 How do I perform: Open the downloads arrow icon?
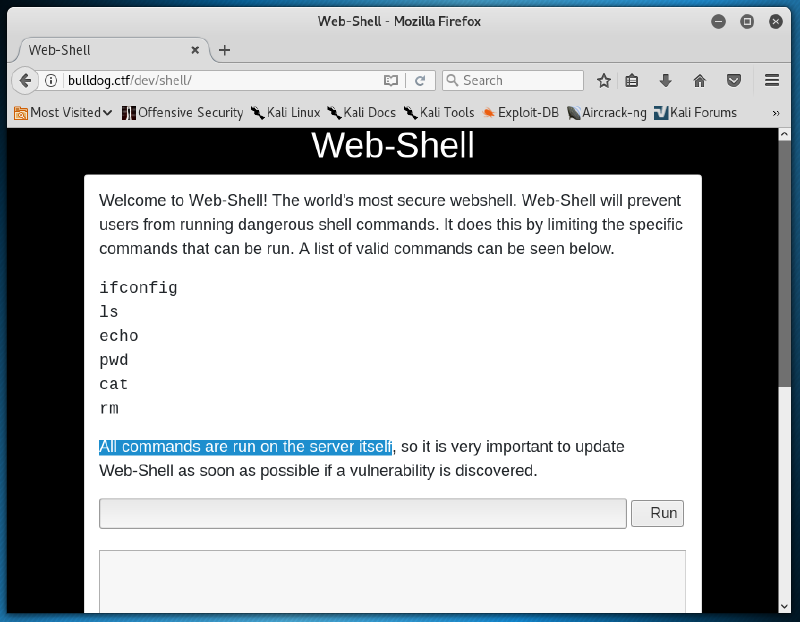click(x=665, y=80)
